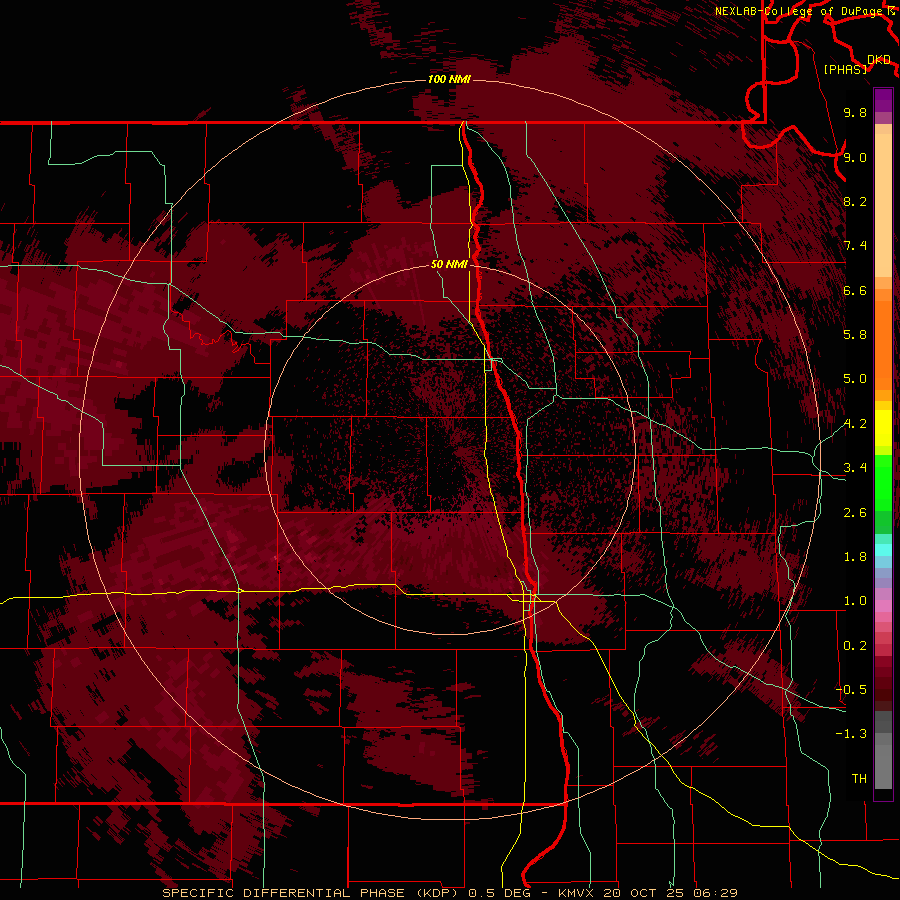The height and width of the screenshot is (900, 900).
Task: Click the 9.0 value on the scale
Action: (855, 157)
